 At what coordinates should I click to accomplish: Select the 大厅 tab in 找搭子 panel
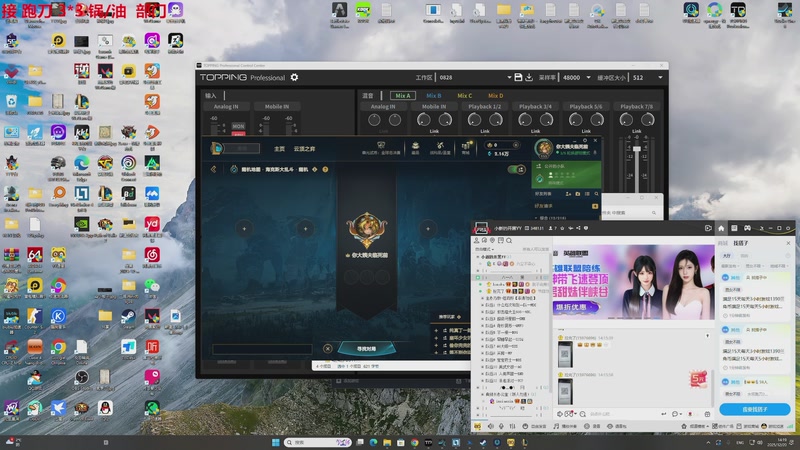727,256
